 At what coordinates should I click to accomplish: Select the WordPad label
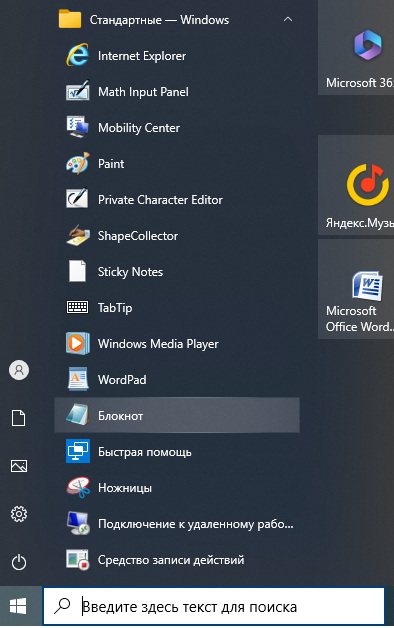(122, 380)
